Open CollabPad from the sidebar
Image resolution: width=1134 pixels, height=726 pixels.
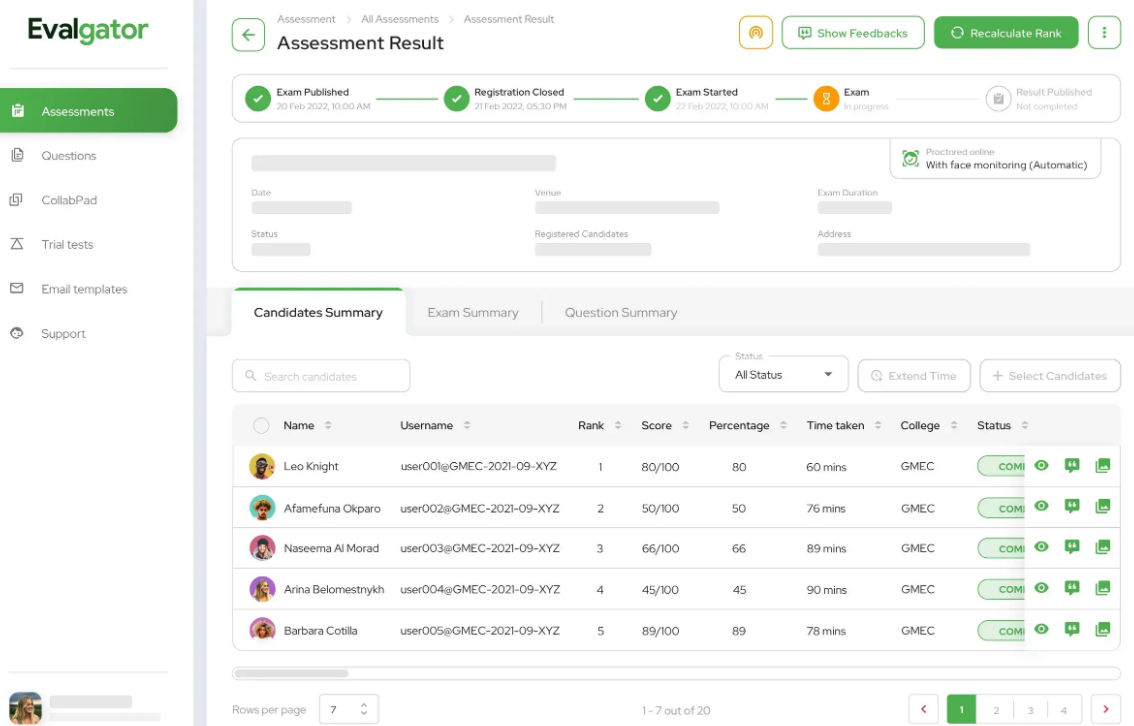click(70, 200)
